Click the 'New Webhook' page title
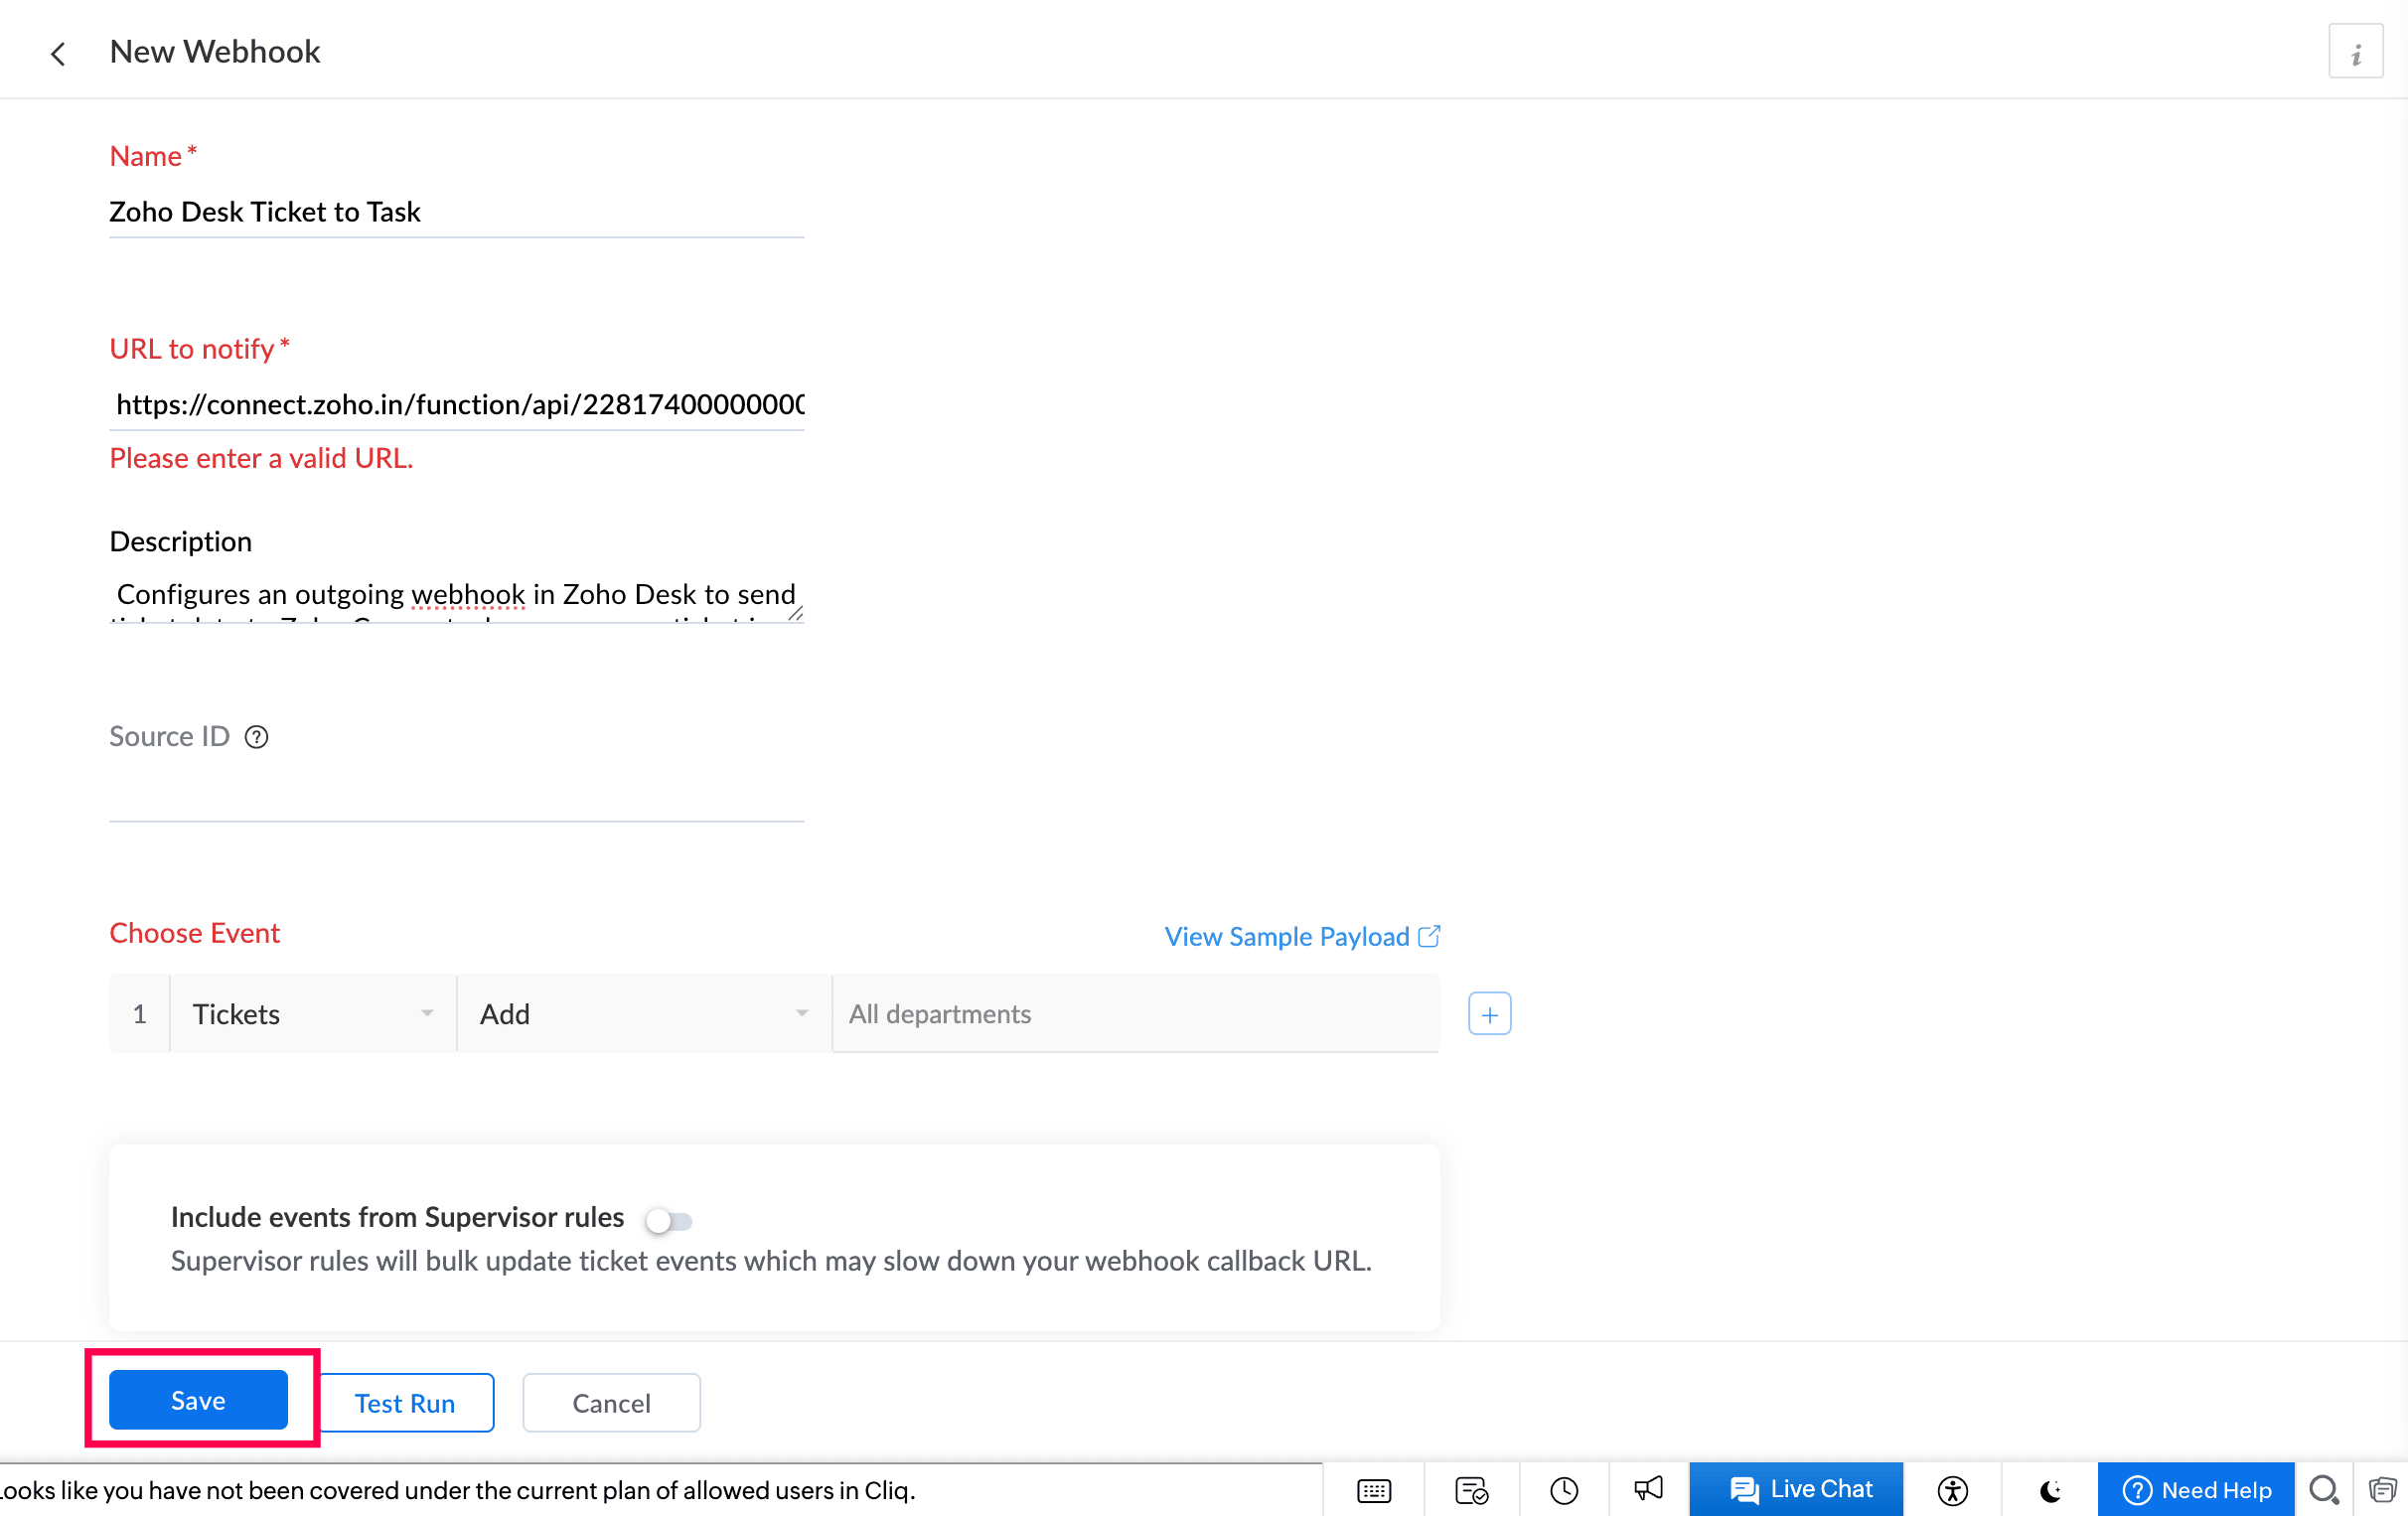Image resolution: width=2408 pixels, height=1516 pixels. [x=215, y=51]
